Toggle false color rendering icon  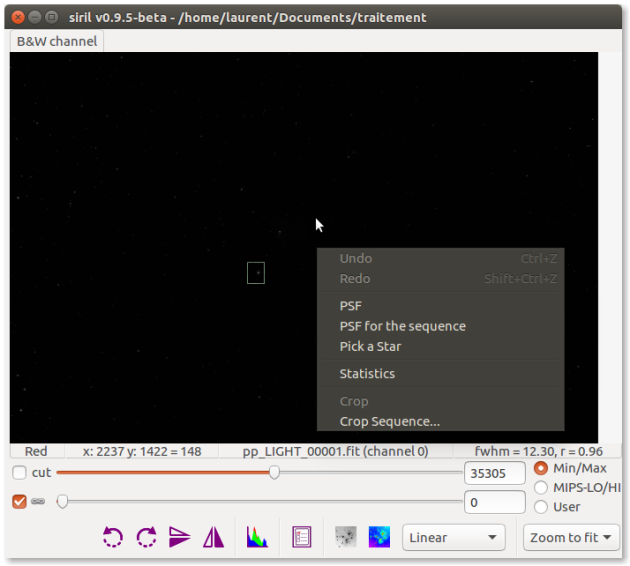click(x=379, y=537)
